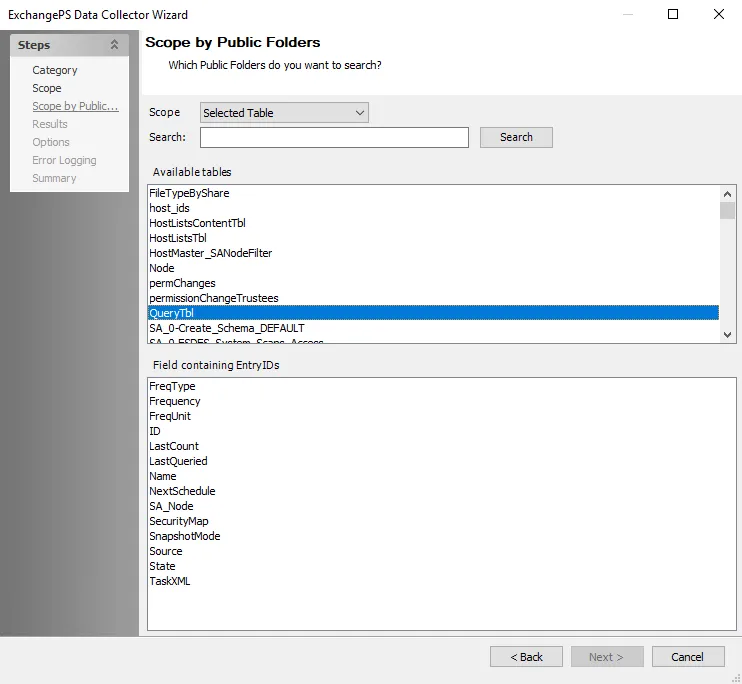The width and height of the screenshot is (742, 684).
Task: Select HostListsContentTbl table
Action: point(433,223)
